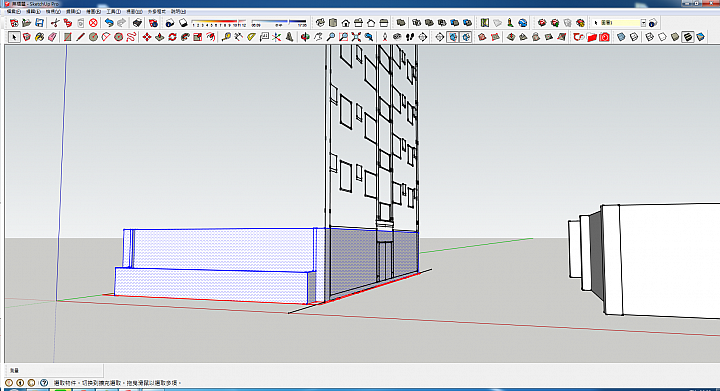Undo the last action
The width and height of the screenshot is (720, 391).
tap(109, 22)
